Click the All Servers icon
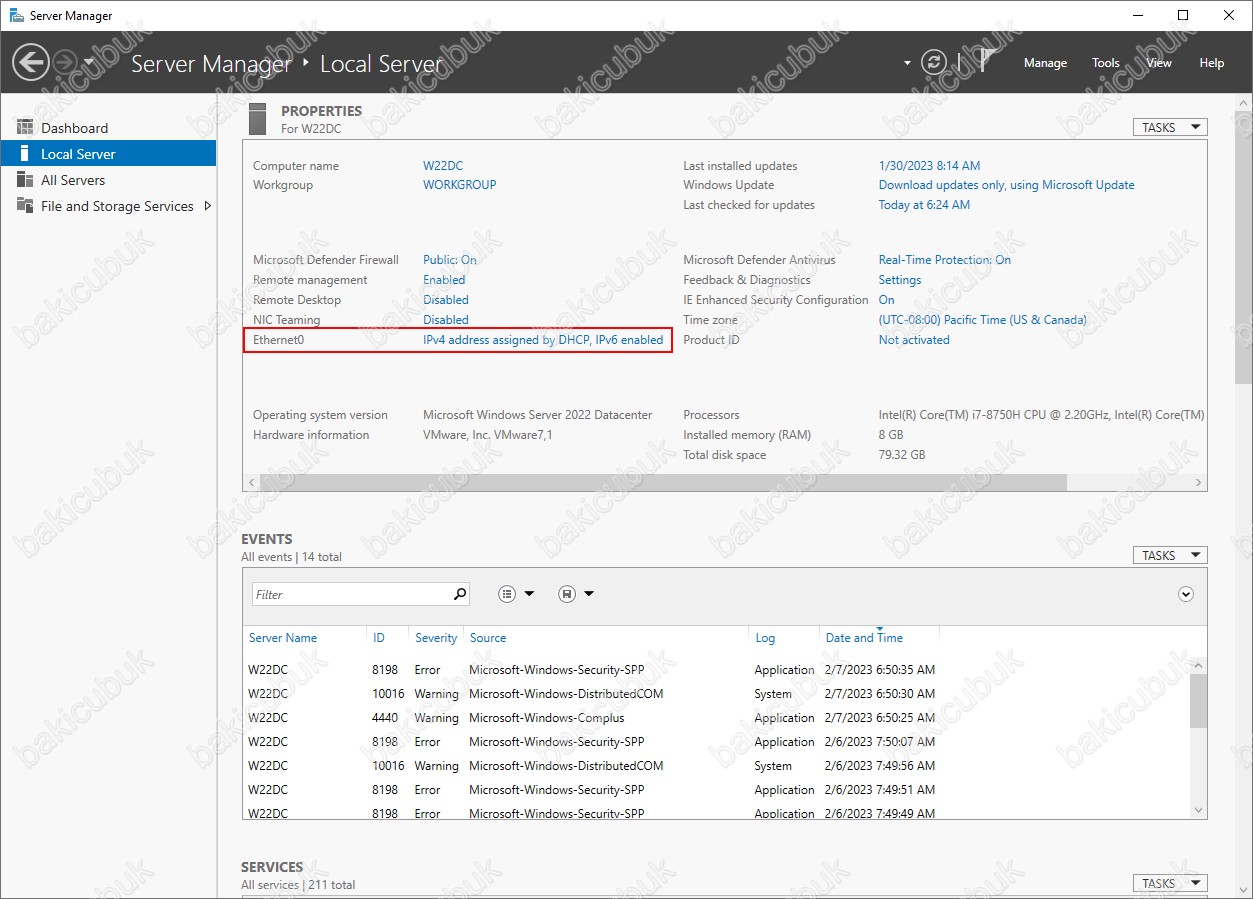Image resolution: width=1253 pixels, height=899 pixels. tap(25, 180)
